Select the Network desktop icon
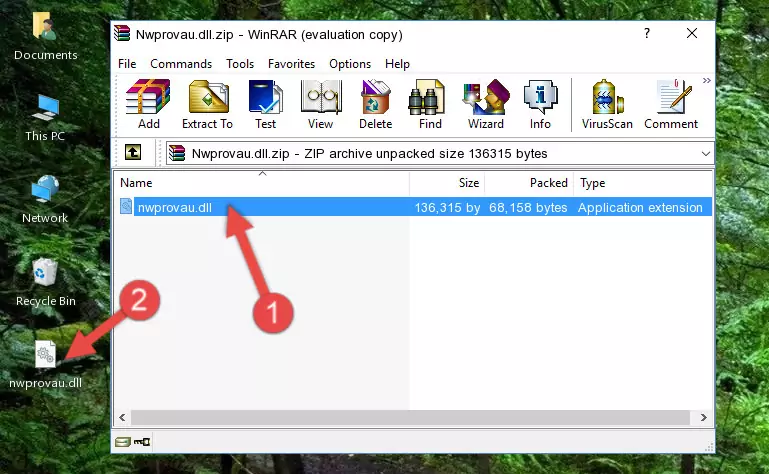Viewport: 769px width, 474px height. coord(45,199)
